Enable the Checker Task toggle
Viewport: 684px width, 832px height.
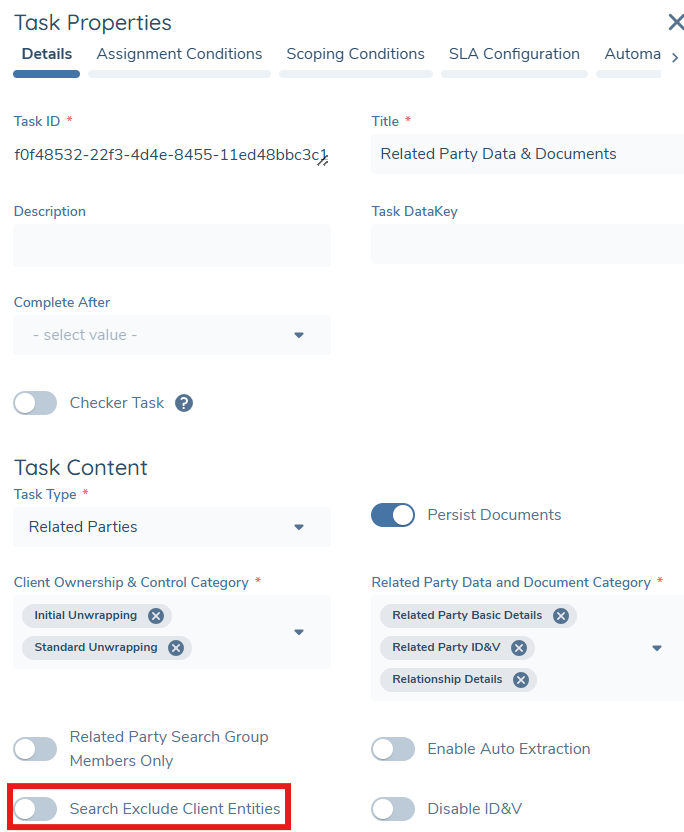(x=35, y=403)
